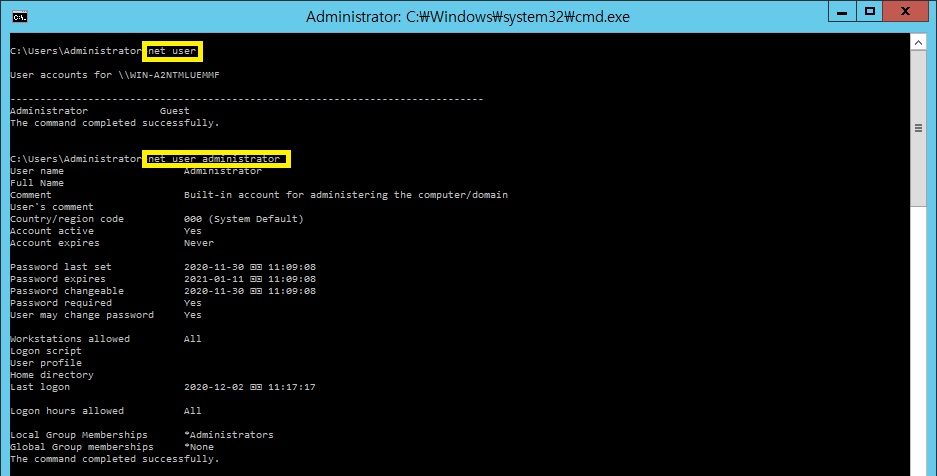This screenshot has width=937, height=476.
Task: Click the 'User accounts for \\WIN-A2NTMLUEMMF' line
Action: coord(115,75)
